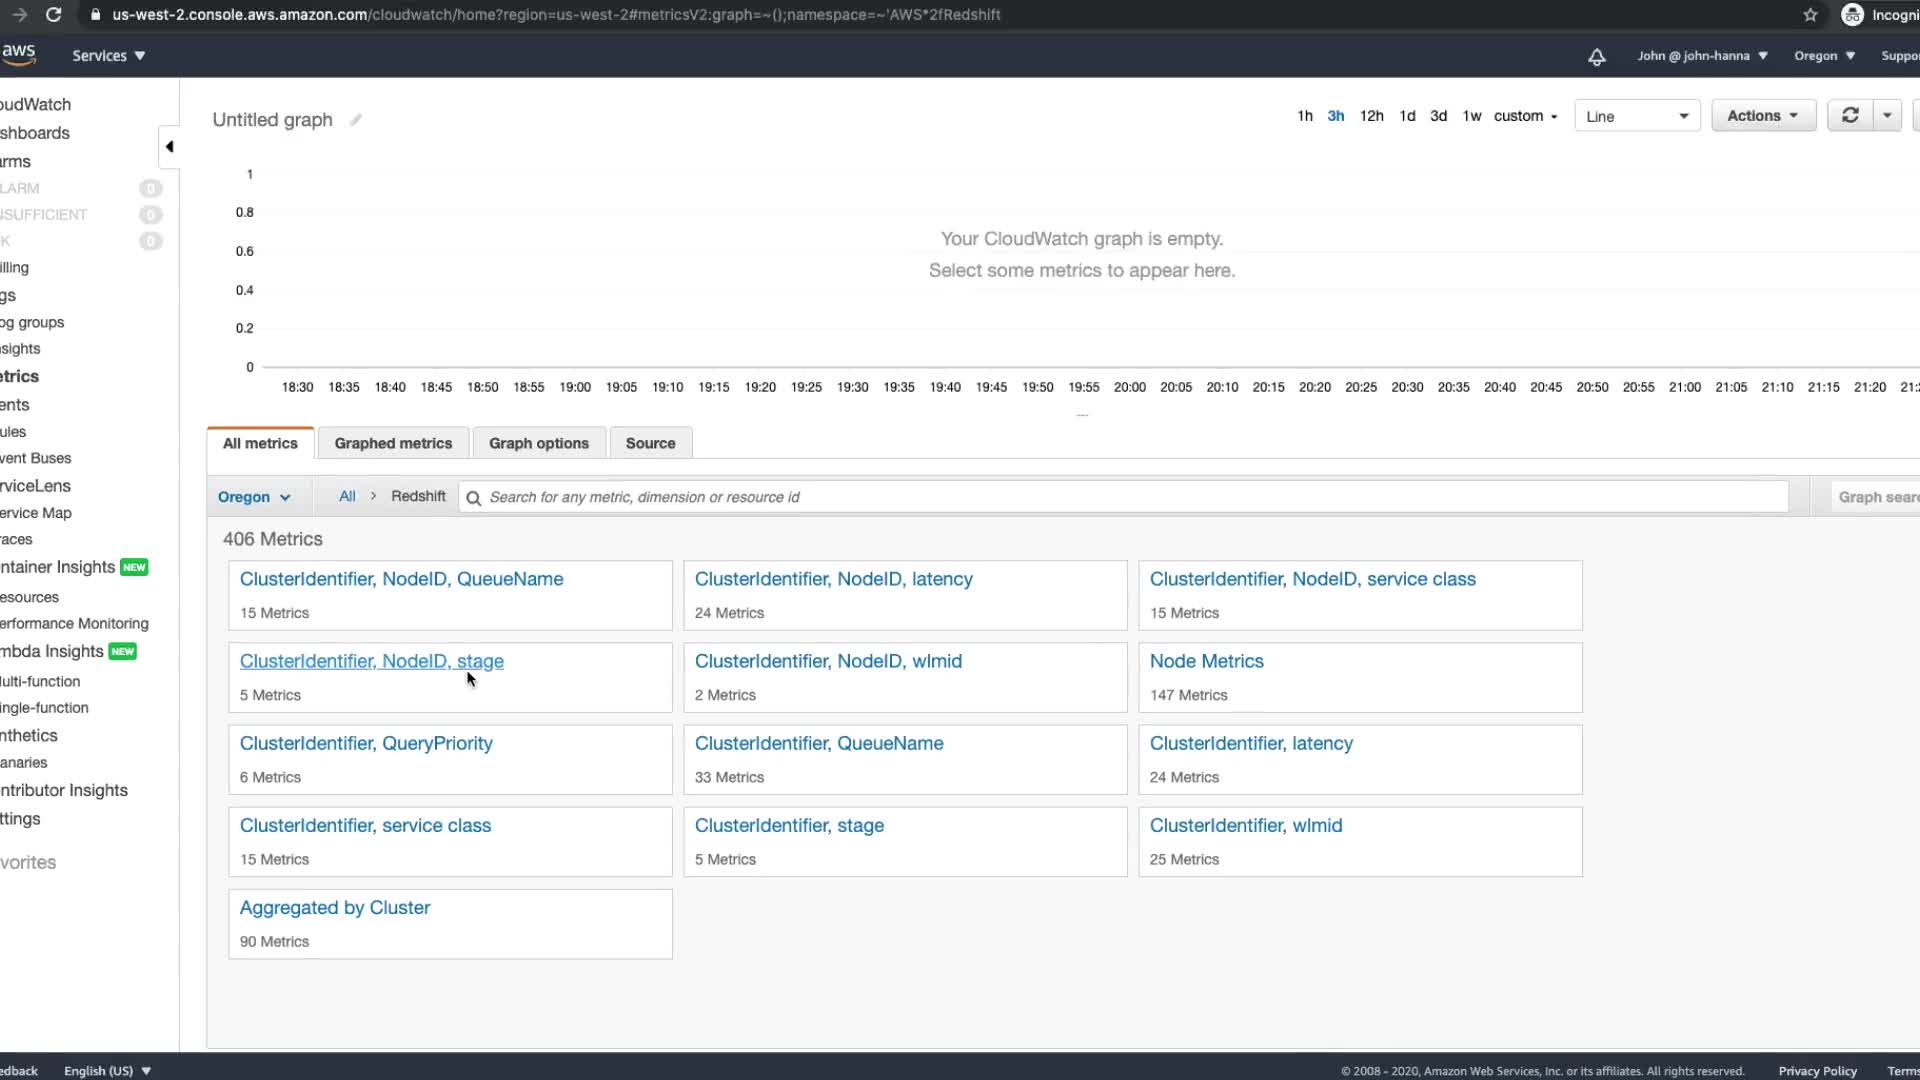Open Node Metrics group
Viewport: 1920px width, 1080px height.
click(1206, 661)
